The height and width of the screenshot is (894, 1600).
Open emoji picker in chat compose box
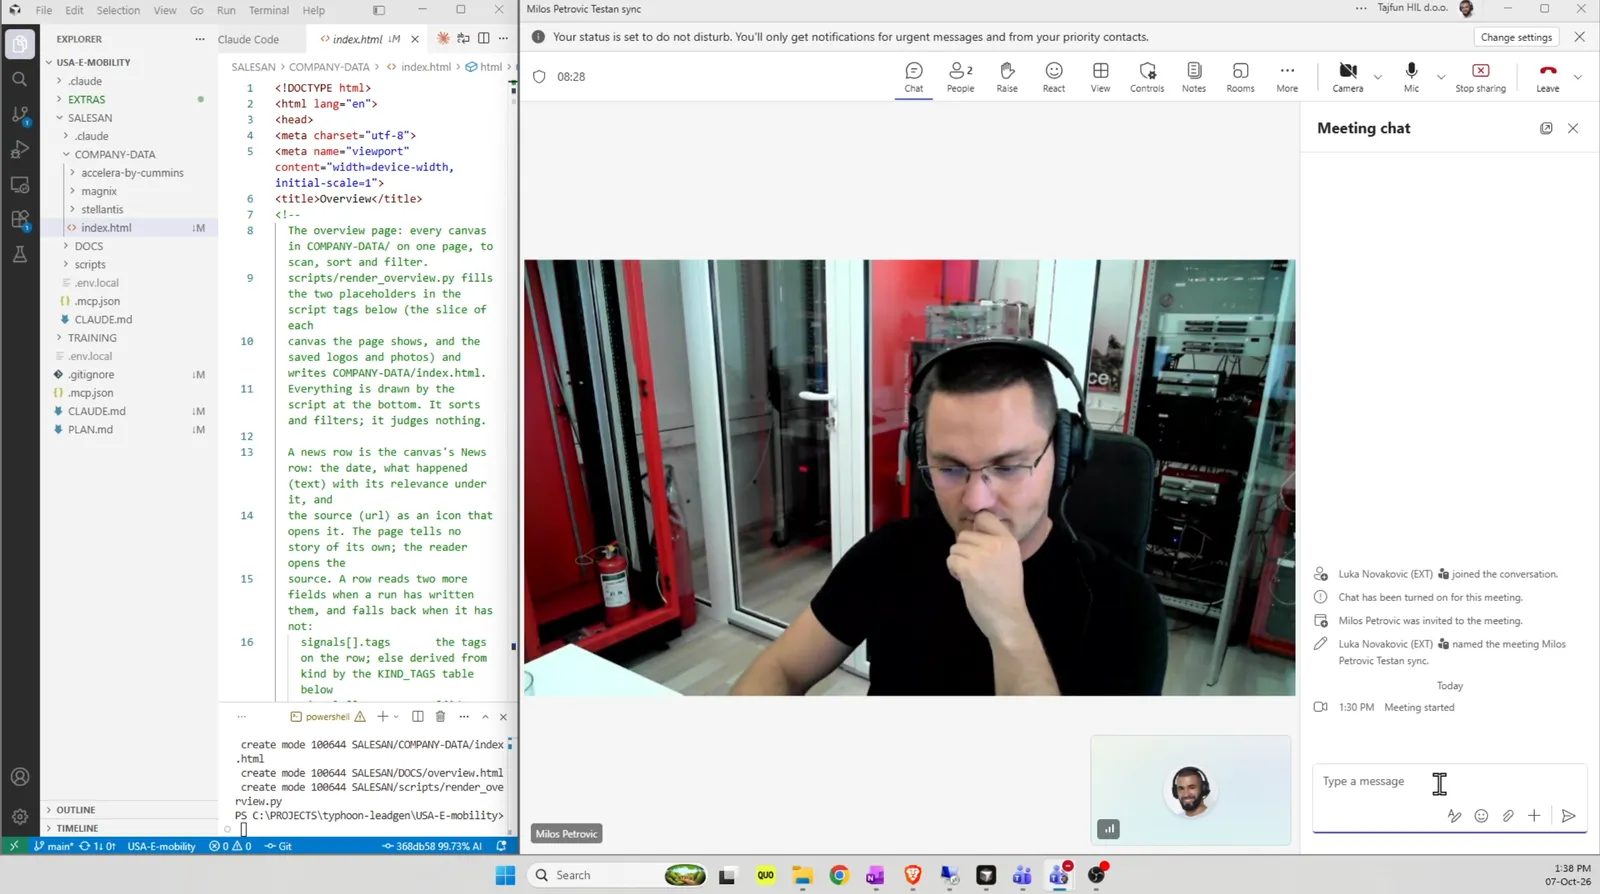tap(1481, 816)
